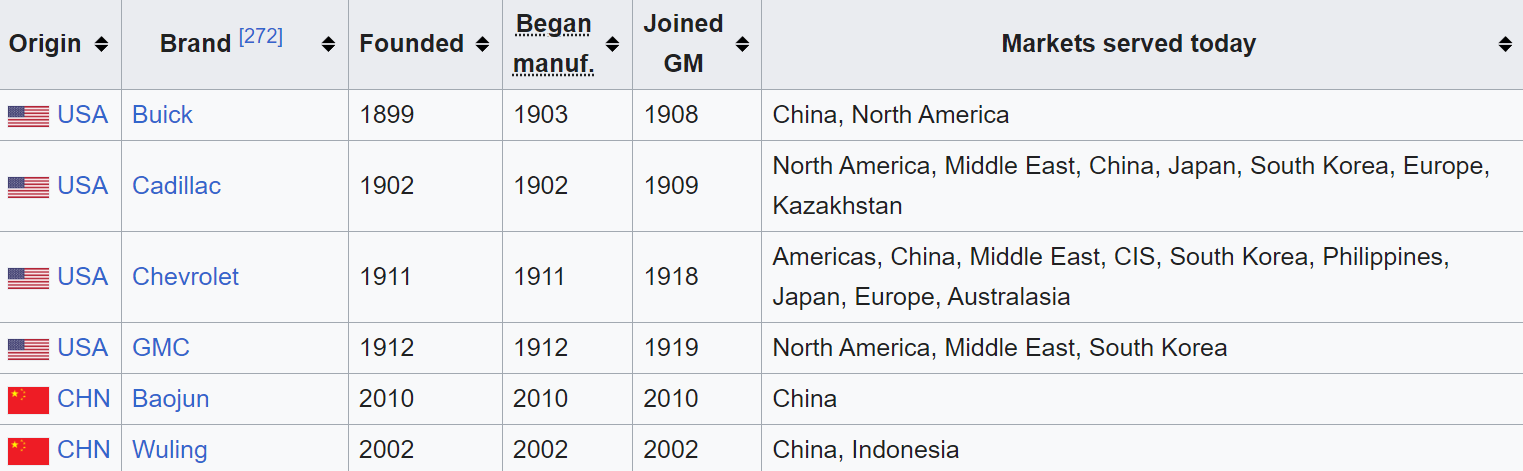Image resolution: width=1523 pixels, height=471 pixels.
Task: Open the GMC brand link
Action: (x=160, y=348)
